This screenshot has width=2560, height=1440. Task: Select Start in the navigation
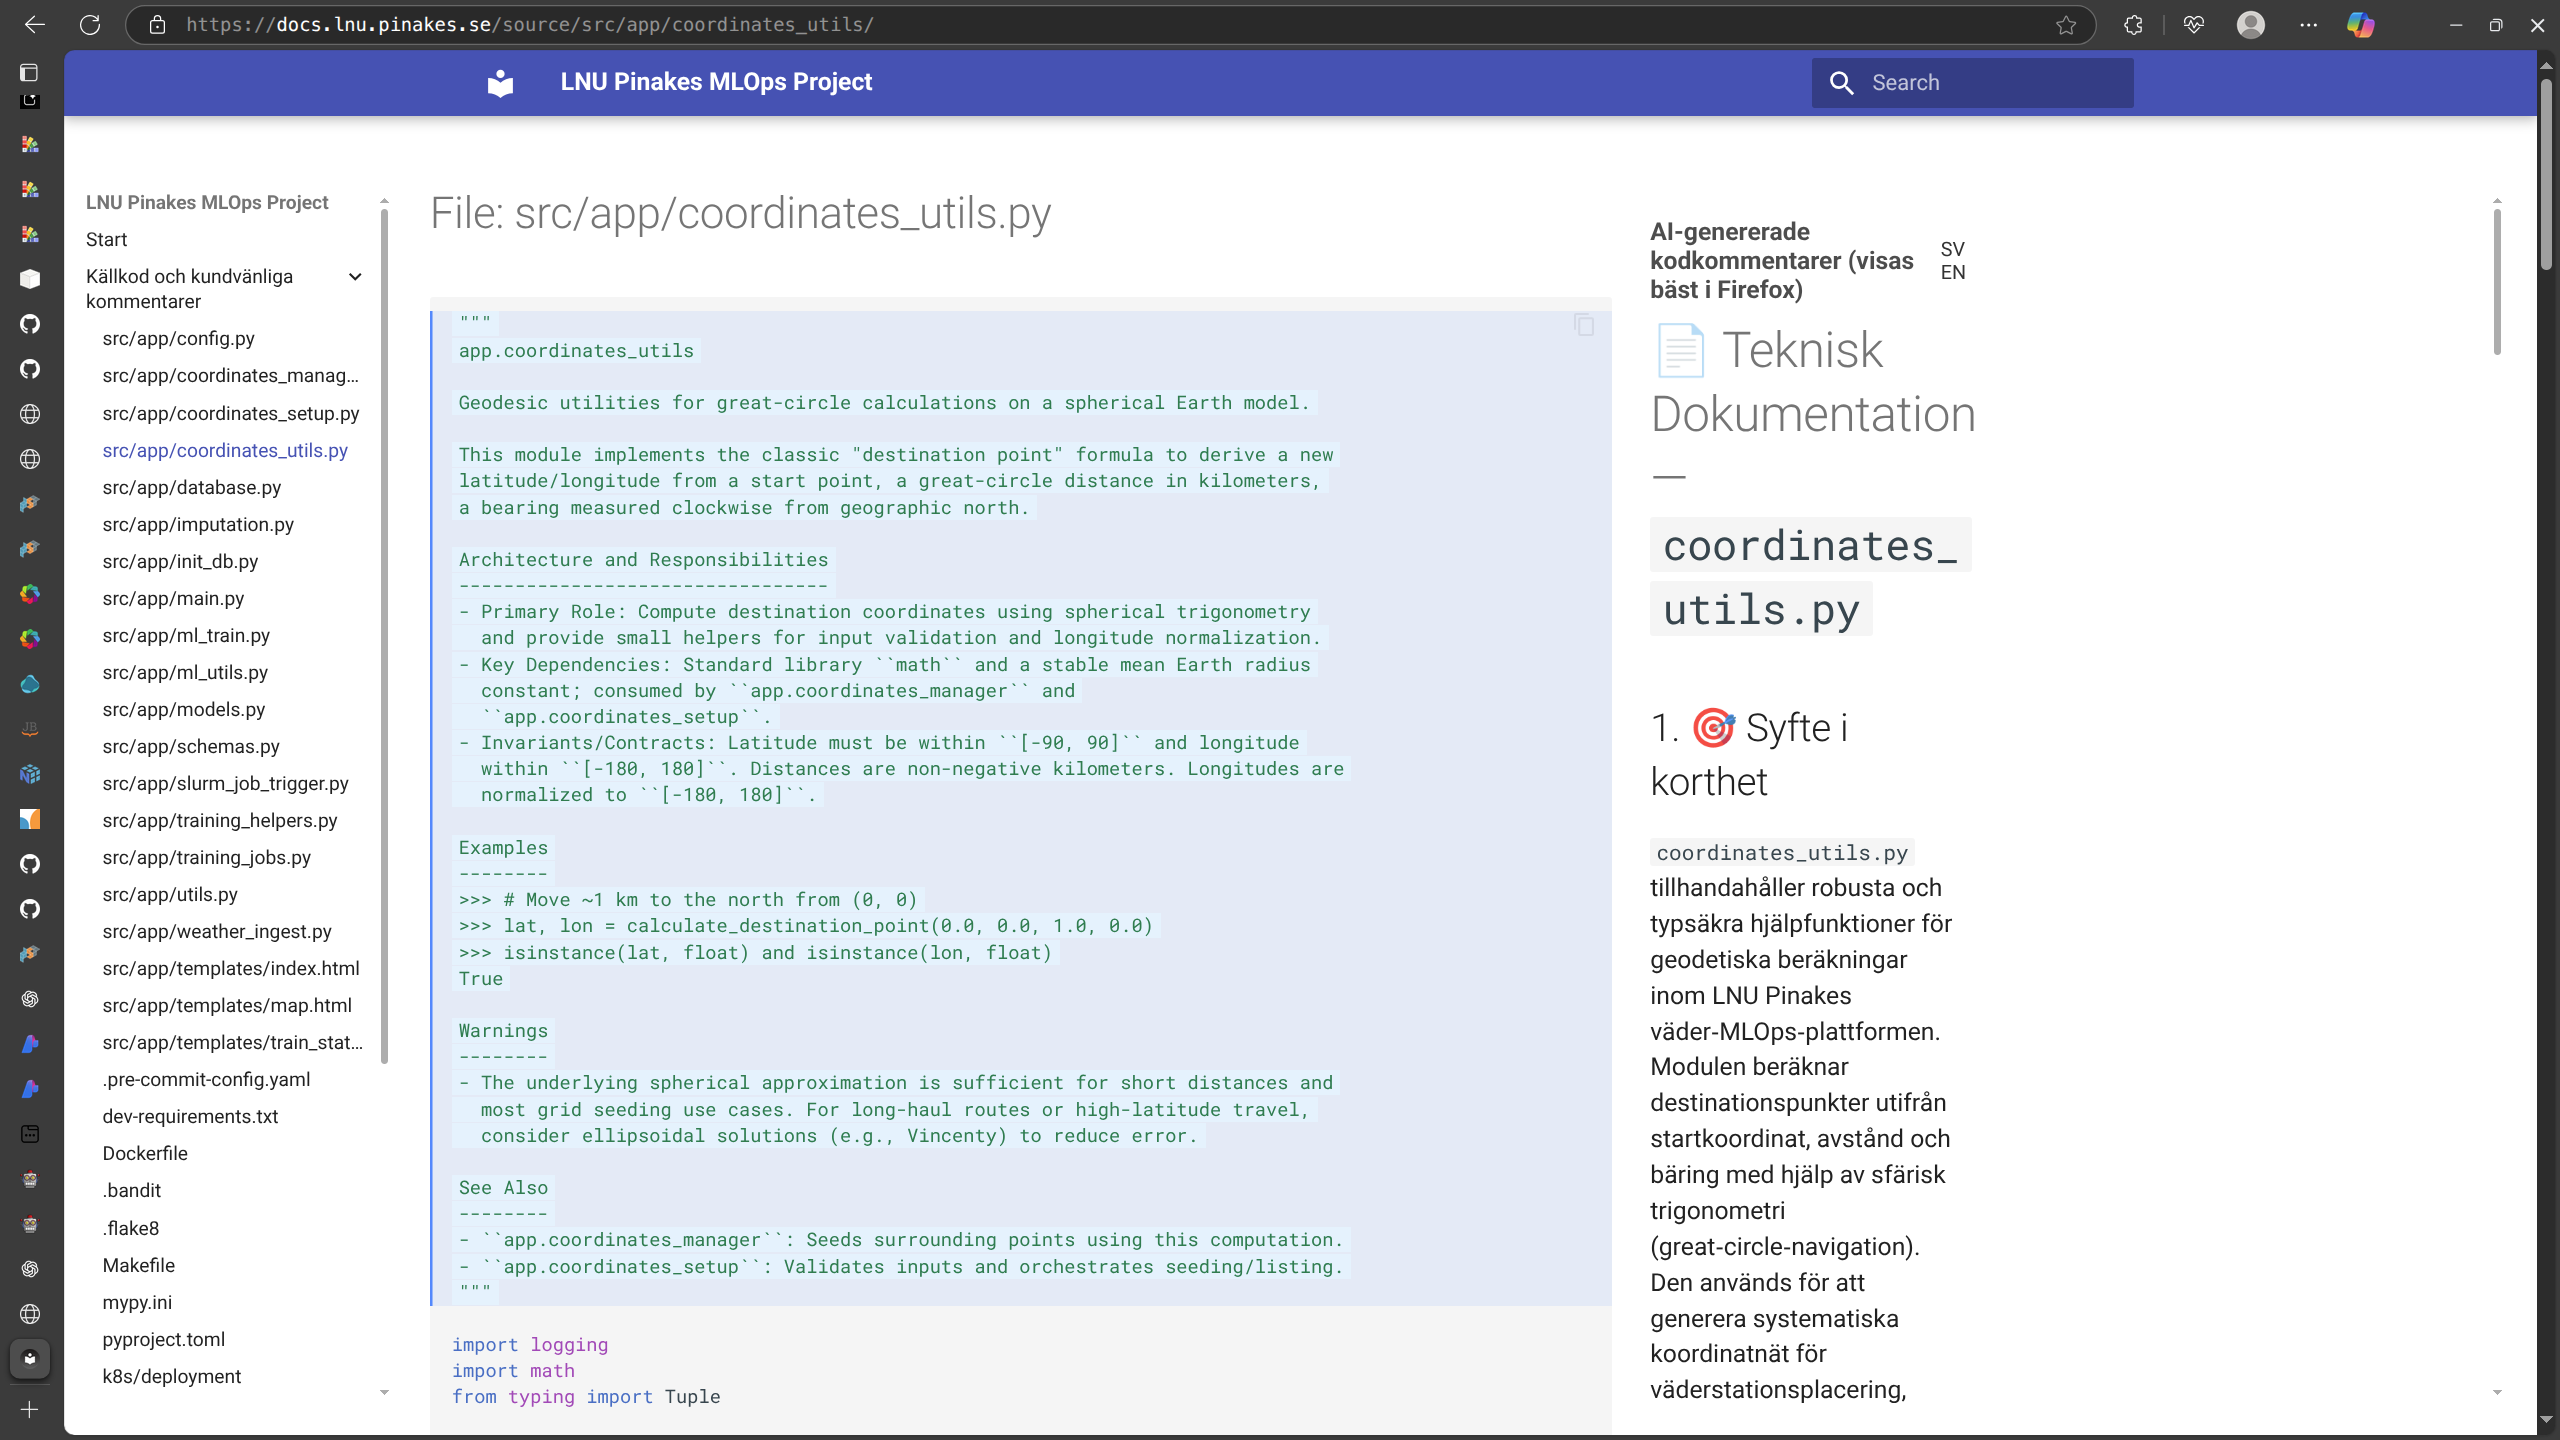tap(106, 239)
